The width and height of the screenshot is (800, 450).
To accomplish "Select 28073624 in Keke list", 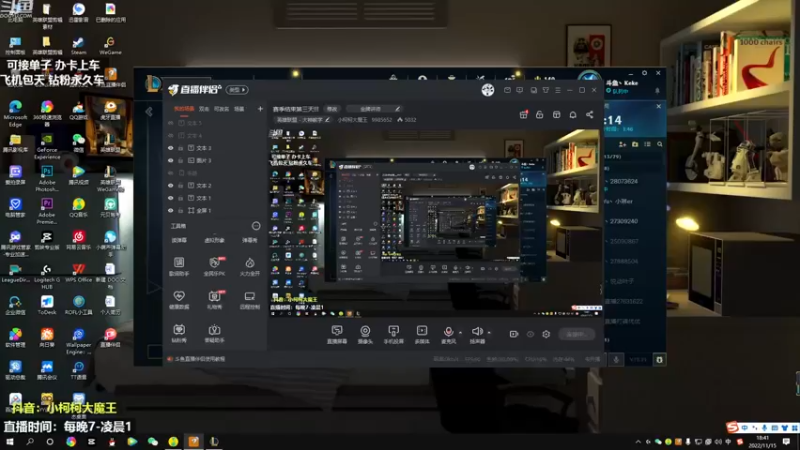I will [623, 181].
